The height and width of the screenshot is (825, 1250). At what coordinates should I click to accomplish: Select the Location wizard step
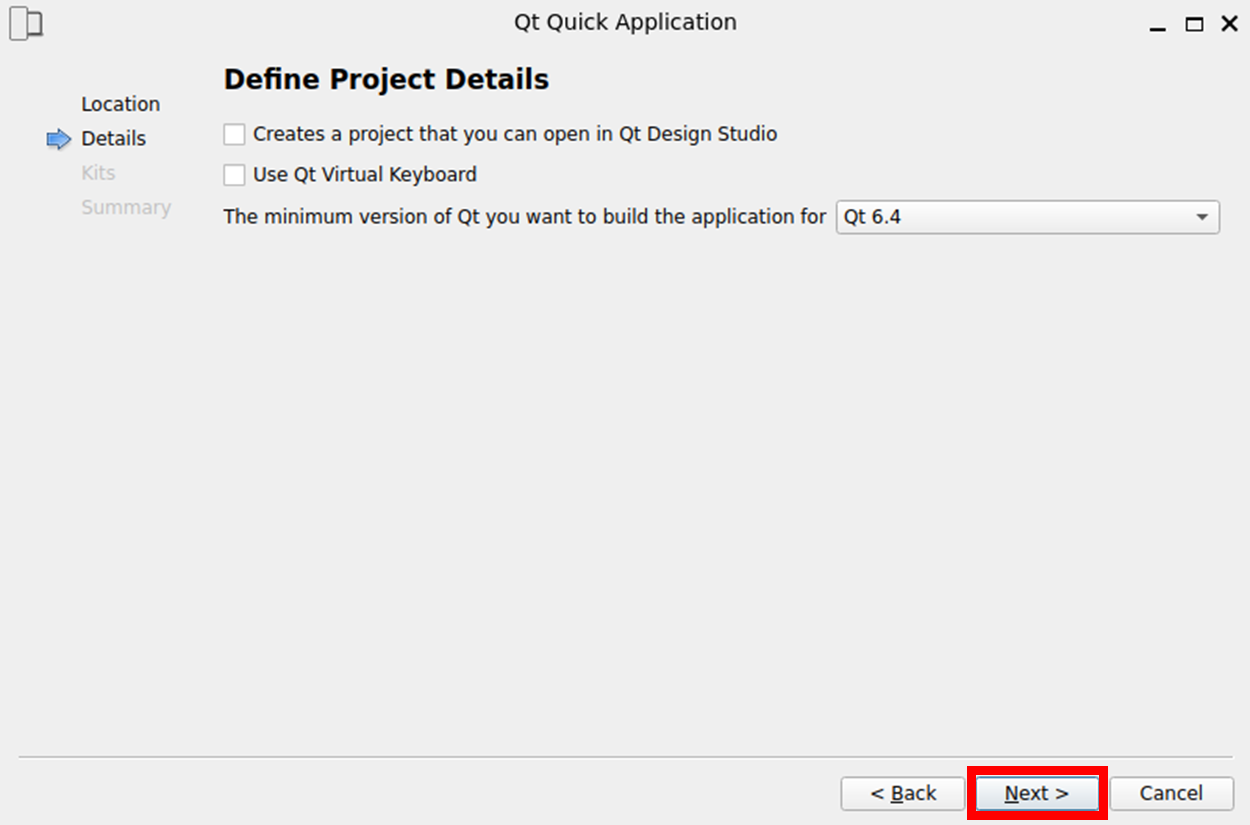[120, 104]
